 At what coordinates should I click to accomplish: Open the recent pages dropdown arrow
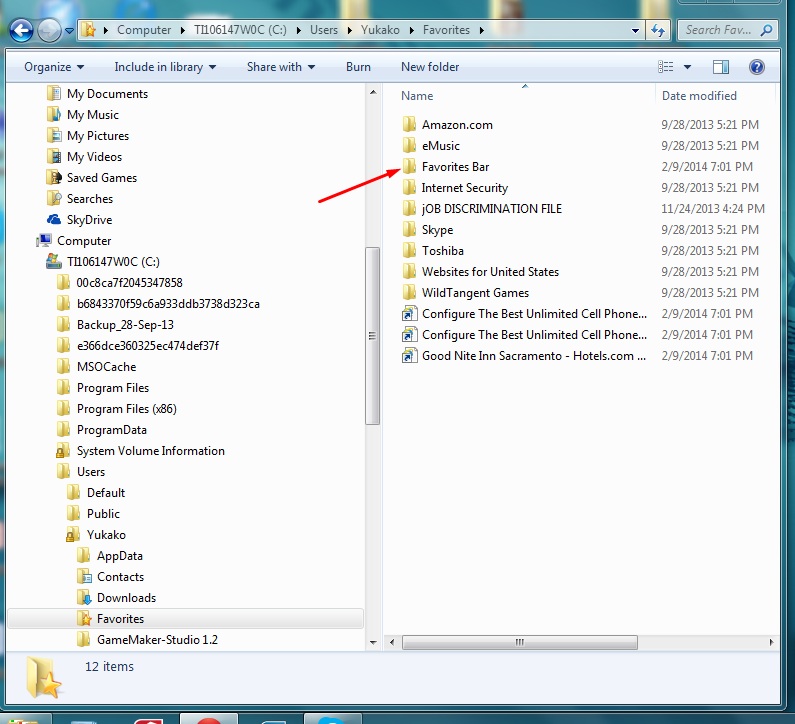pyautogui.click(x=69, y=31)
